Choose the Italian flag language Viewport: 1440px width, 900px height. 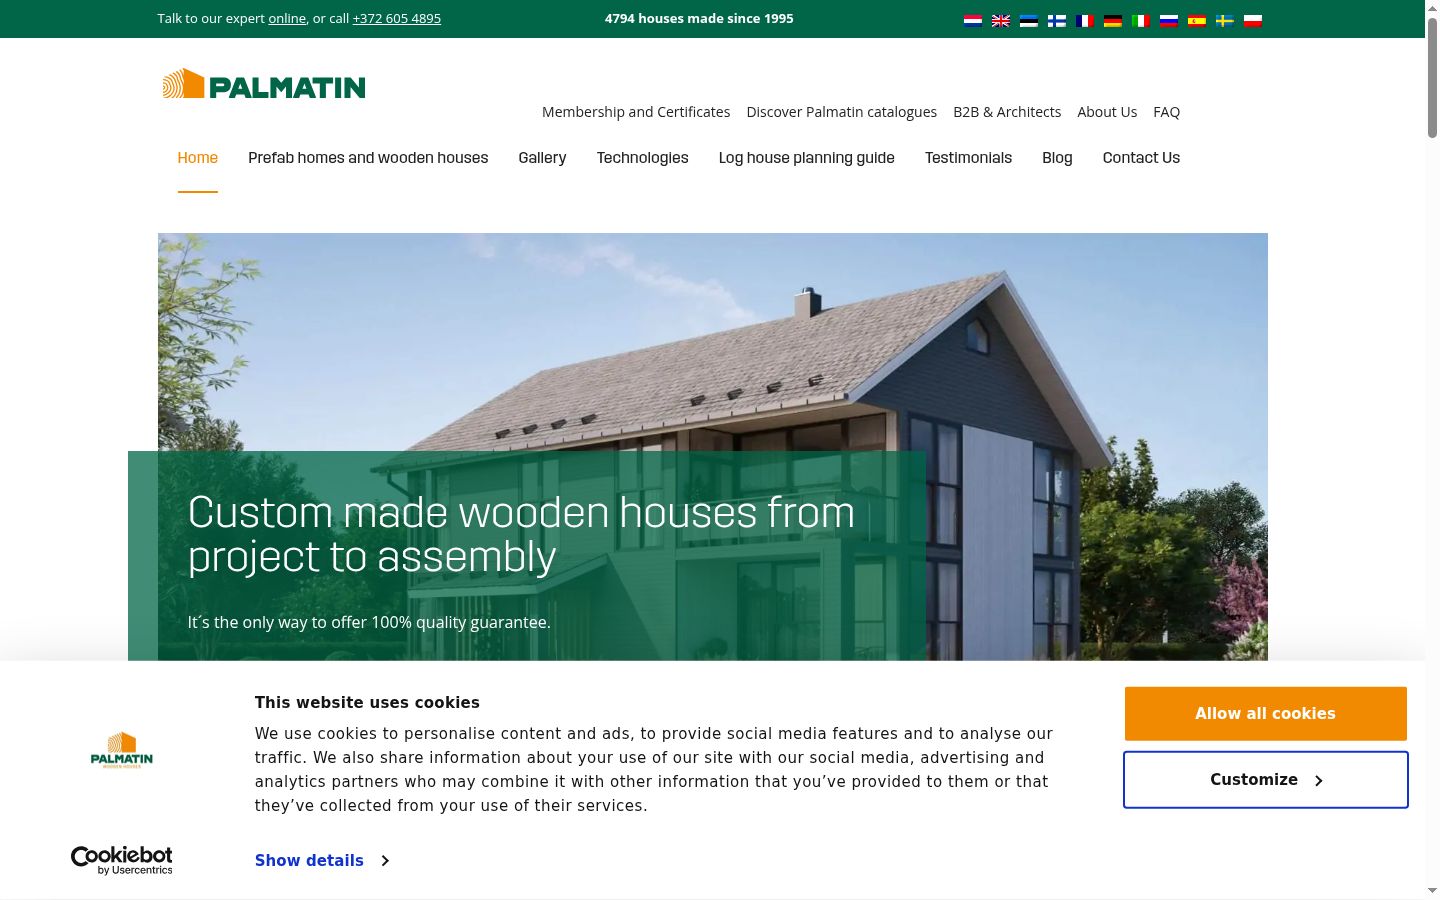(x=1140, y=20)
